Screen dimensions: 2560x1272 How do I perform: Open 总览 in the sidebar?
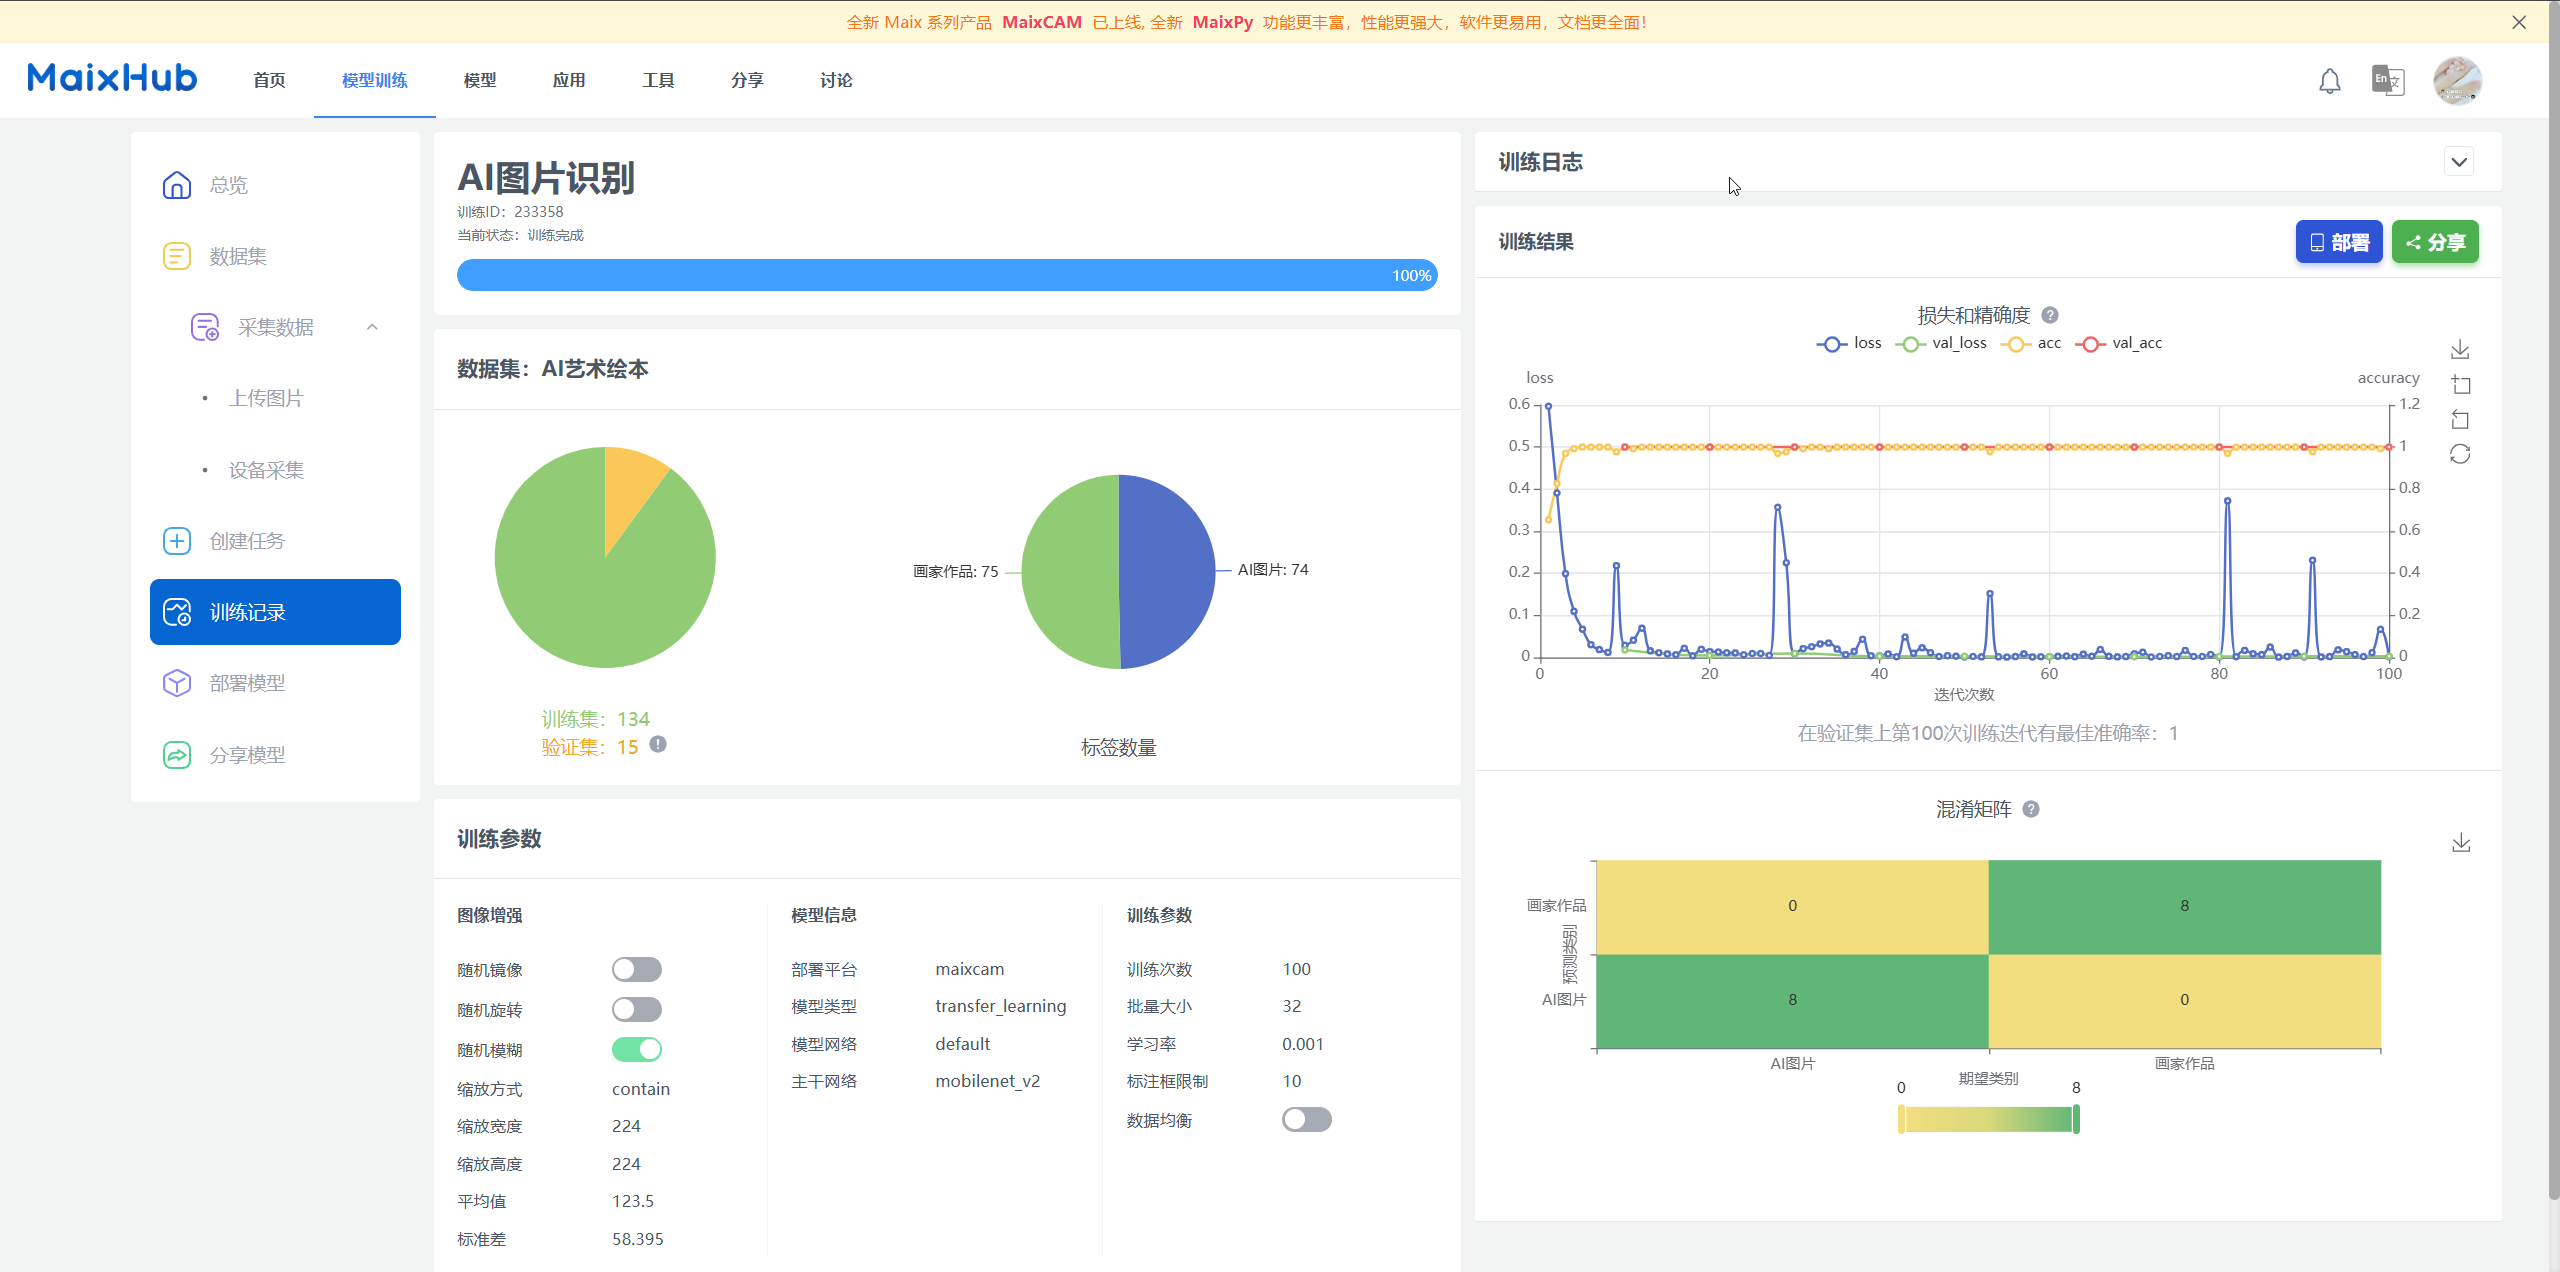275,185
